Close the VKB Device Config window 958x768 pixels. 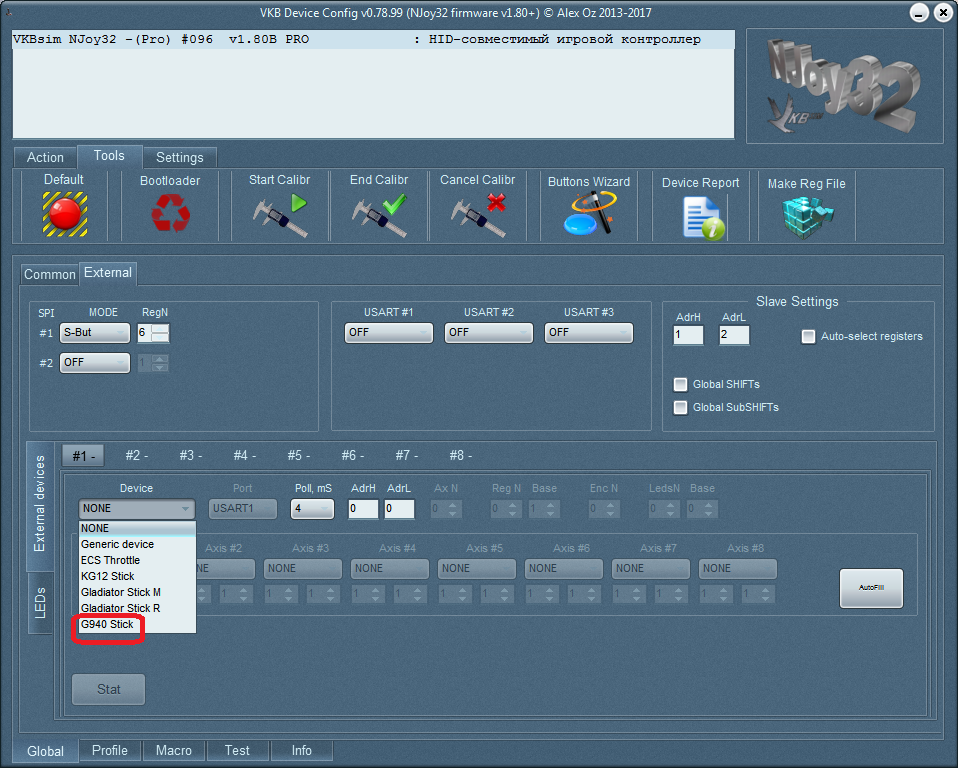pyautogui.click(x=943, y=13)
